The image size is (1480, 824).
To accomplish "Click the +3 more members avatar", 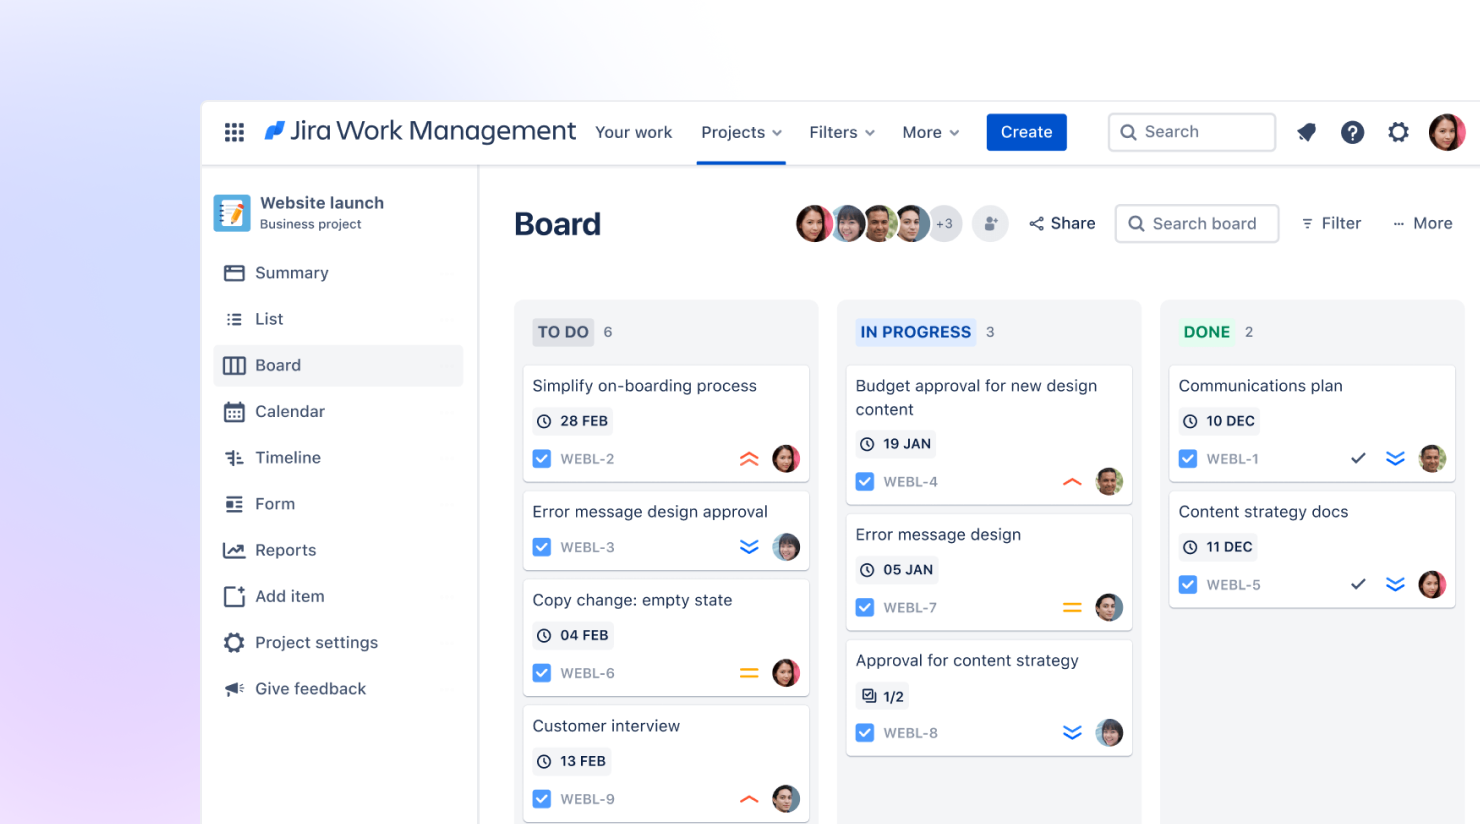I will coord(945,223).
